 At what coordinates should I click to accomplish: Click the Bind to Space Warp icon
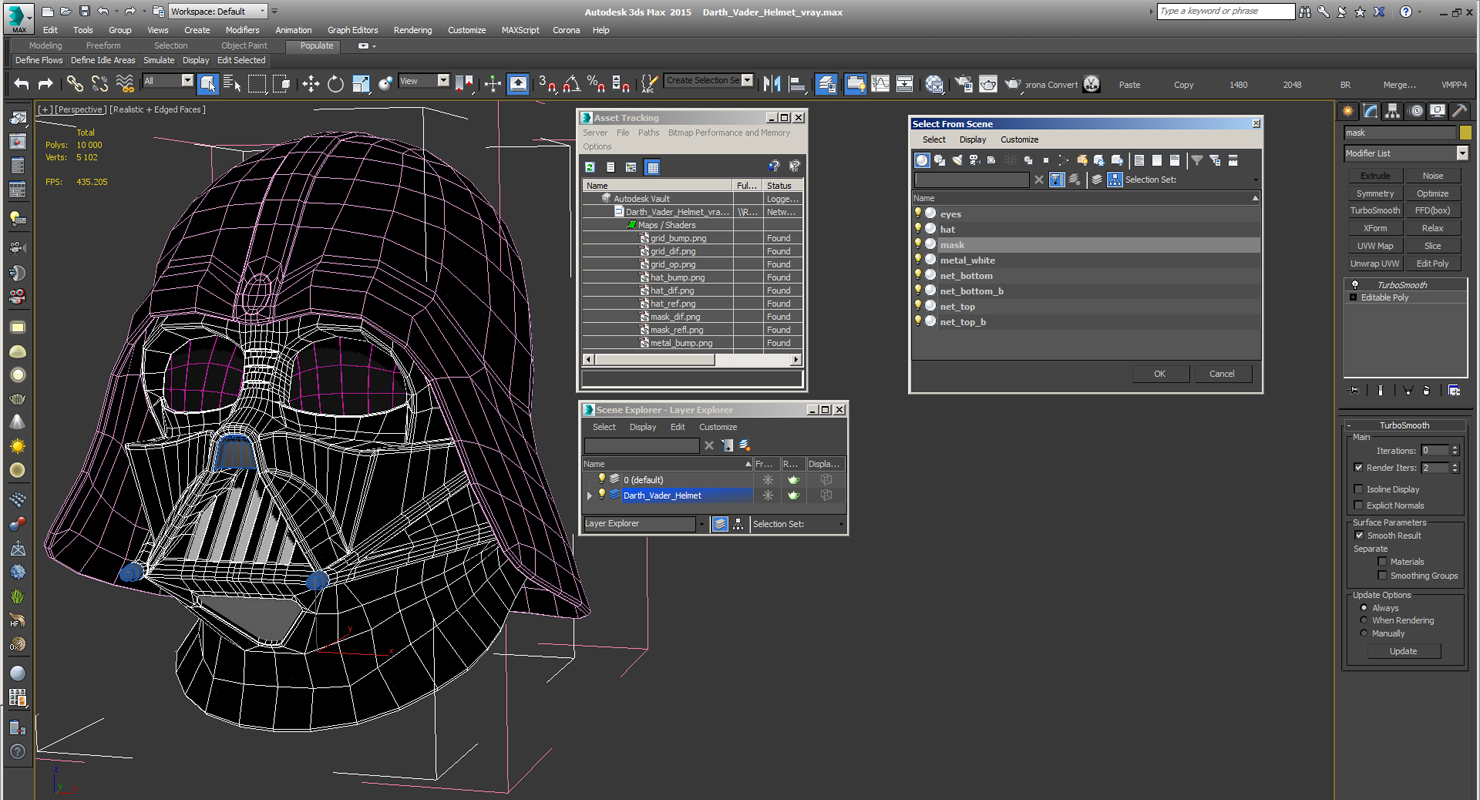125,84
